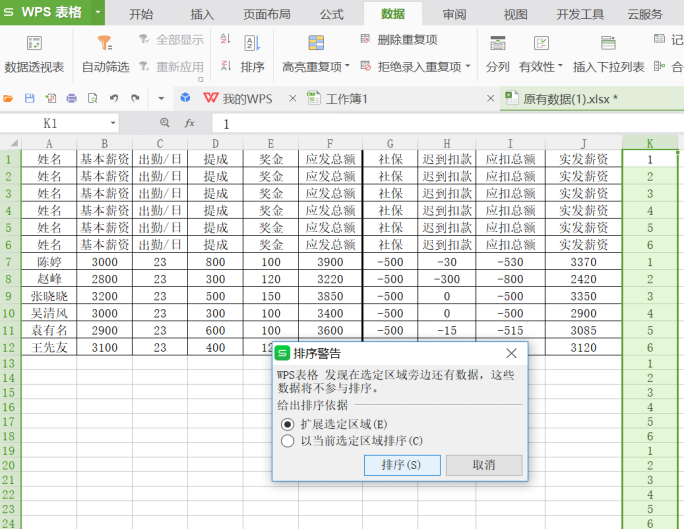Image resolution: width=684 pixels, height=530 pixels.
Task: Click the 数据透视表 (Pivot Table) icon
Action: pos(34,44)
